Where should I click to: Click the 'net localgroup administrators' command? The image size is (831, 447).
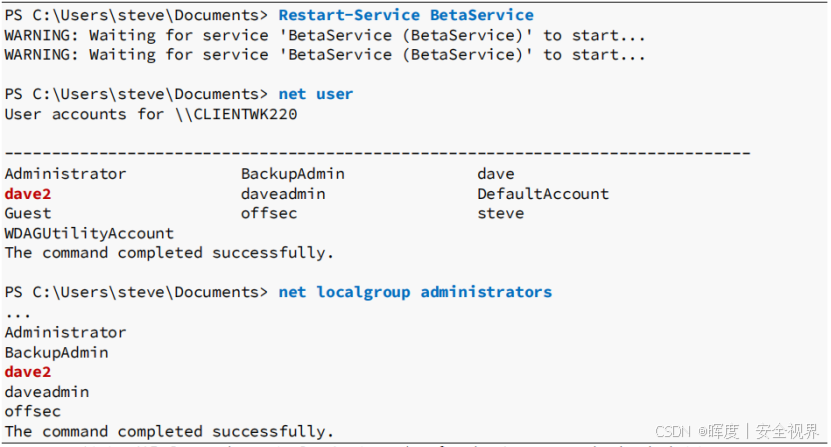tap(415, 292)
